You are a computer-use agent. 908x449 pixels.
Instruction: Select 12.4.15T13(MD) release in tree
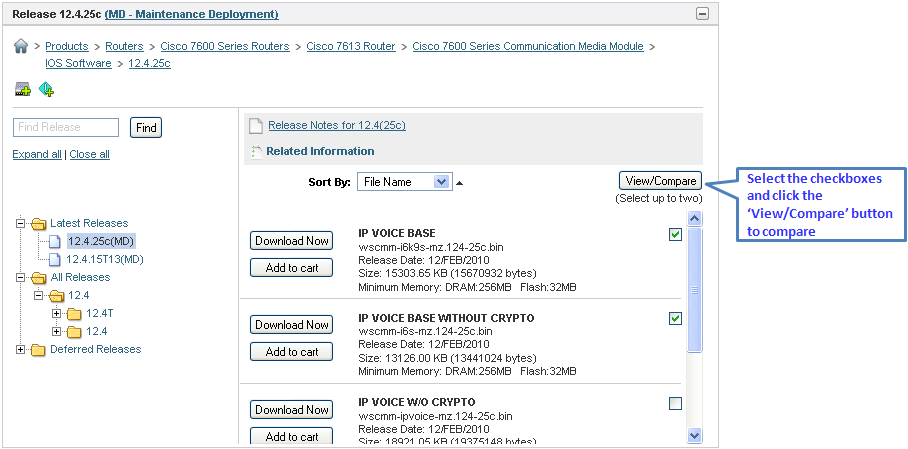(105, 259)
